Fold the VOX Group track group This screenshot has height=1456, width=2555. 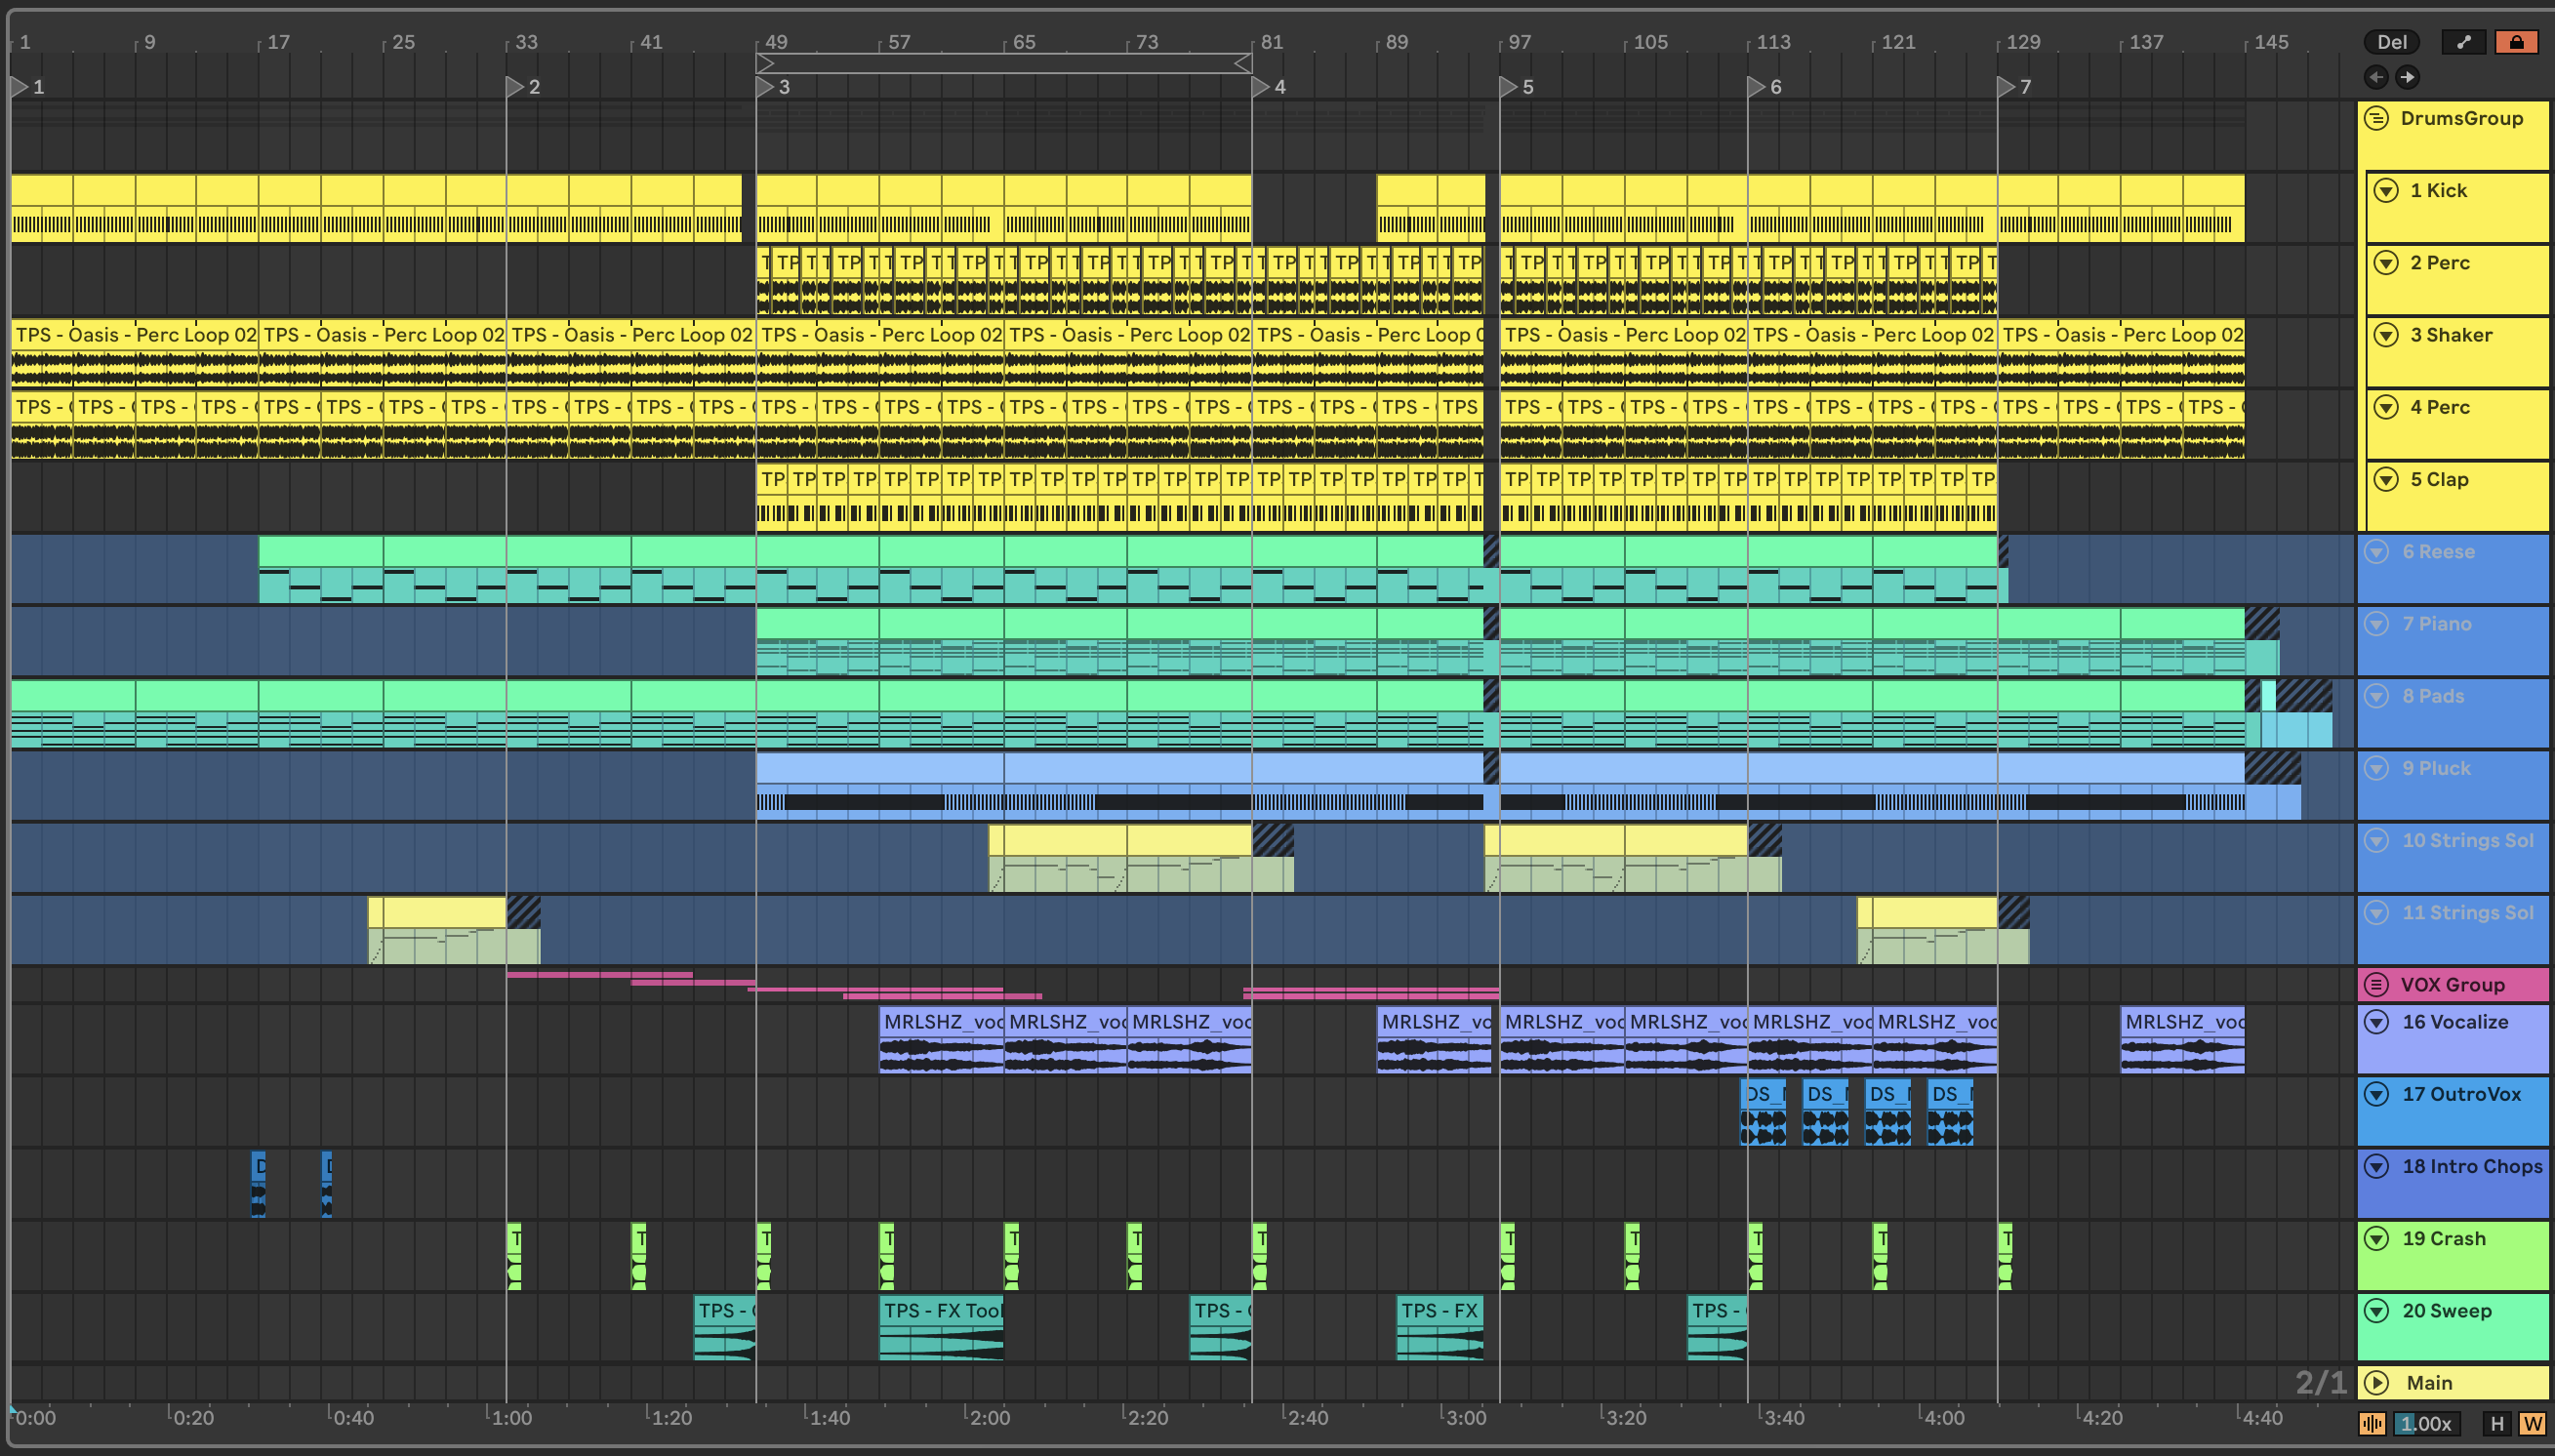[x=2377, y=985]
